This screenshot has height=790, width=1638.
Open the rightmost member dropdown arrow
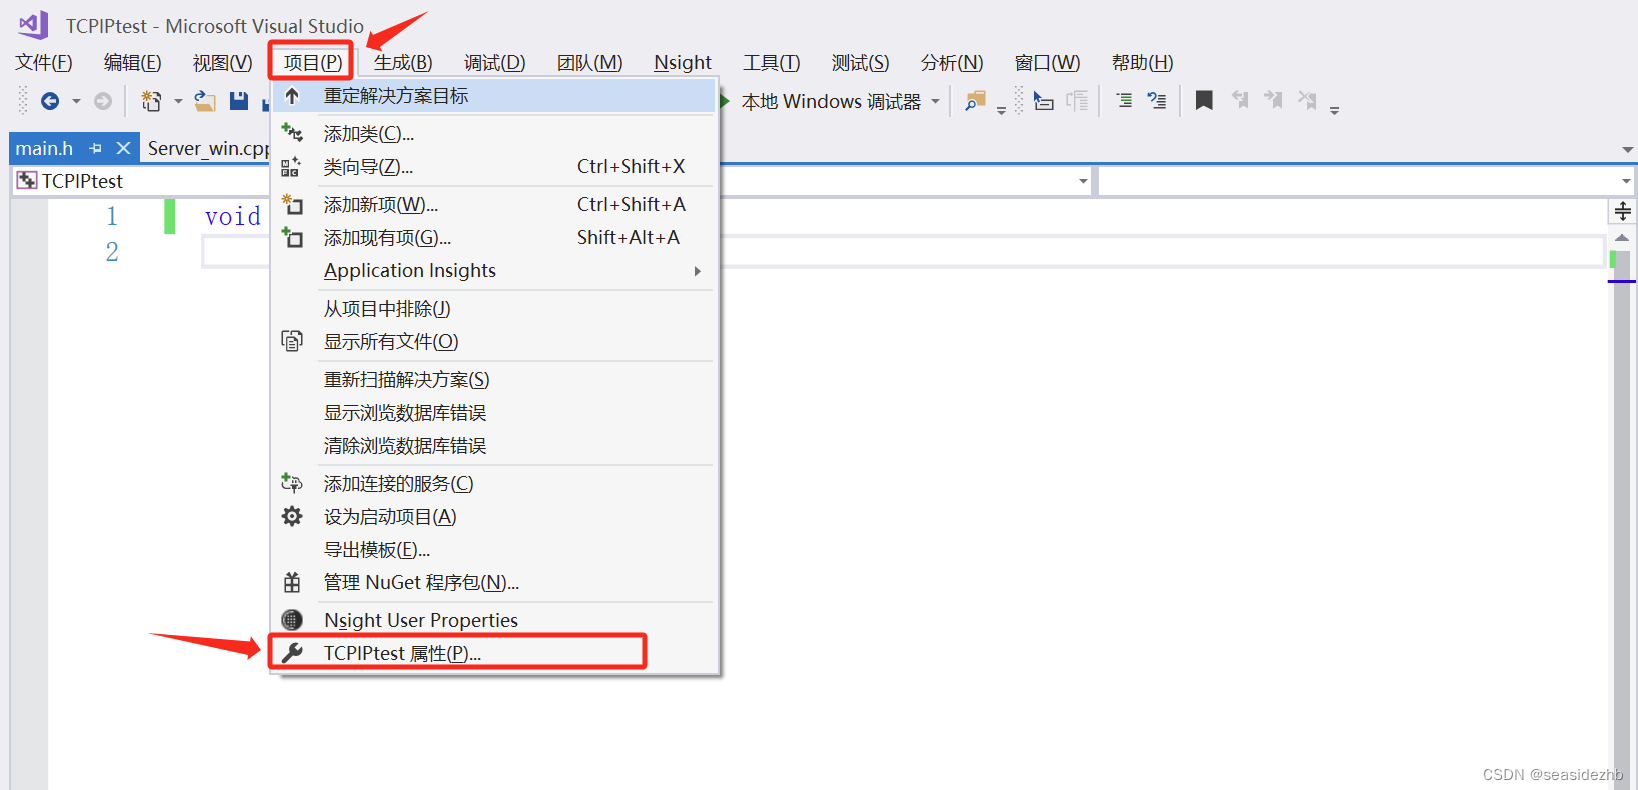[1626, 181]
